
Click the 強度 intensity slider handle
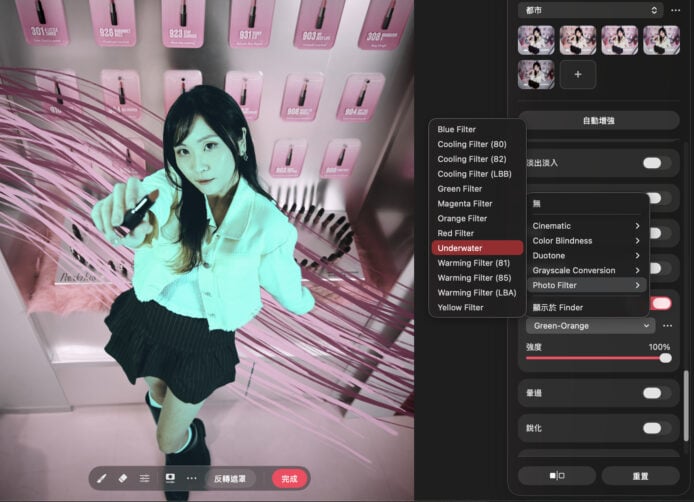click(665, 357)
